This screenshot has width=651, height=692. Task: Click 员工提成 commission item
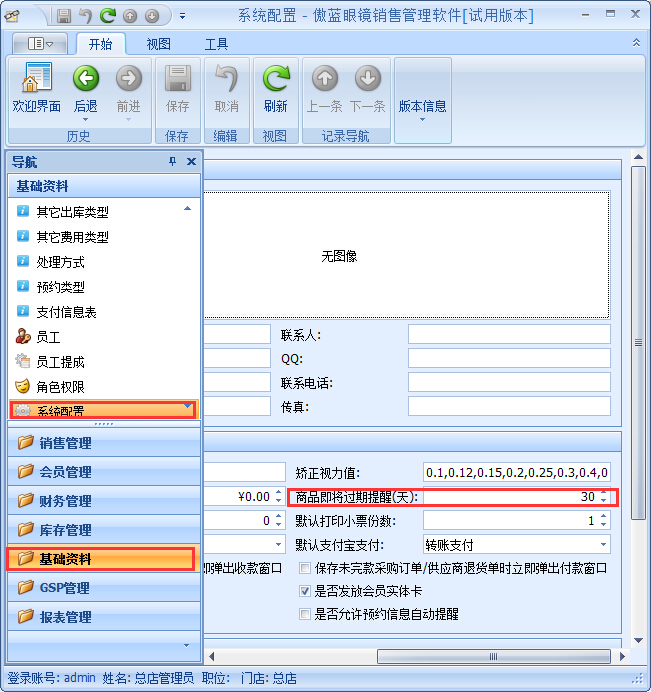pos(60,362)
